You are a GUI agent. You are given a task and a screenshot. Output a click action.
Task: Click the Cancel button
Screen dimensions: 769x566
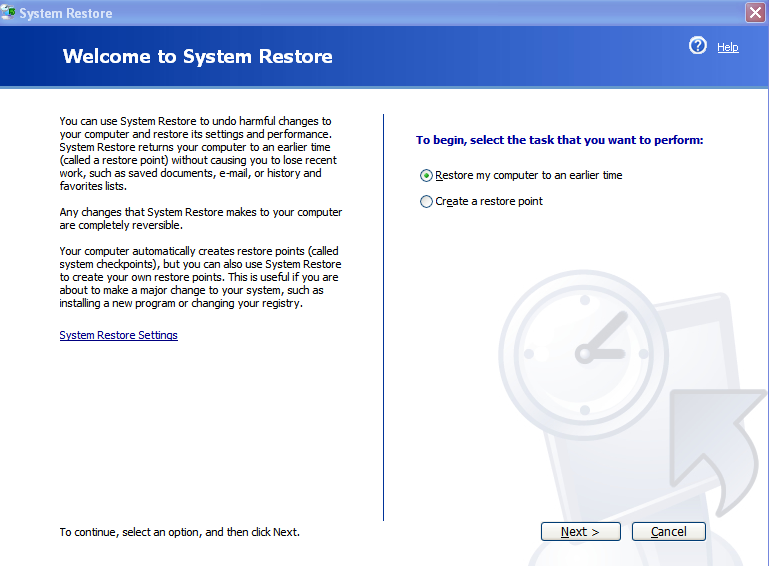click(668, 532)
